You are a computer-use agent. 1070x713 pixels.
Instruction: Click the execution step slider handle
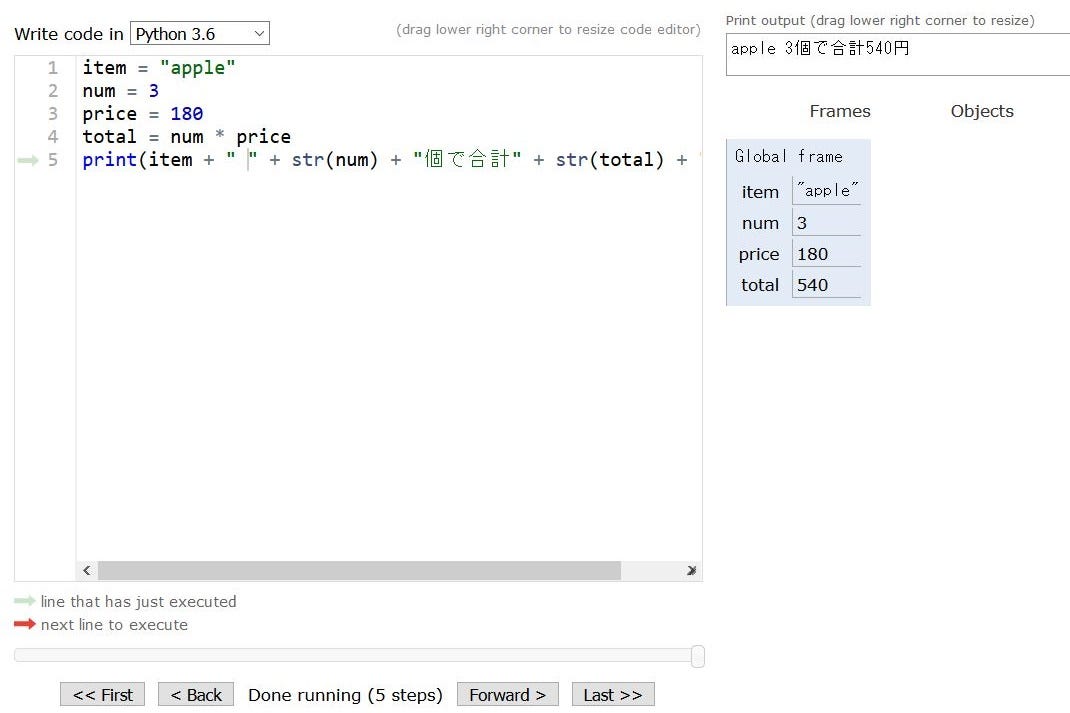[698, 656]
